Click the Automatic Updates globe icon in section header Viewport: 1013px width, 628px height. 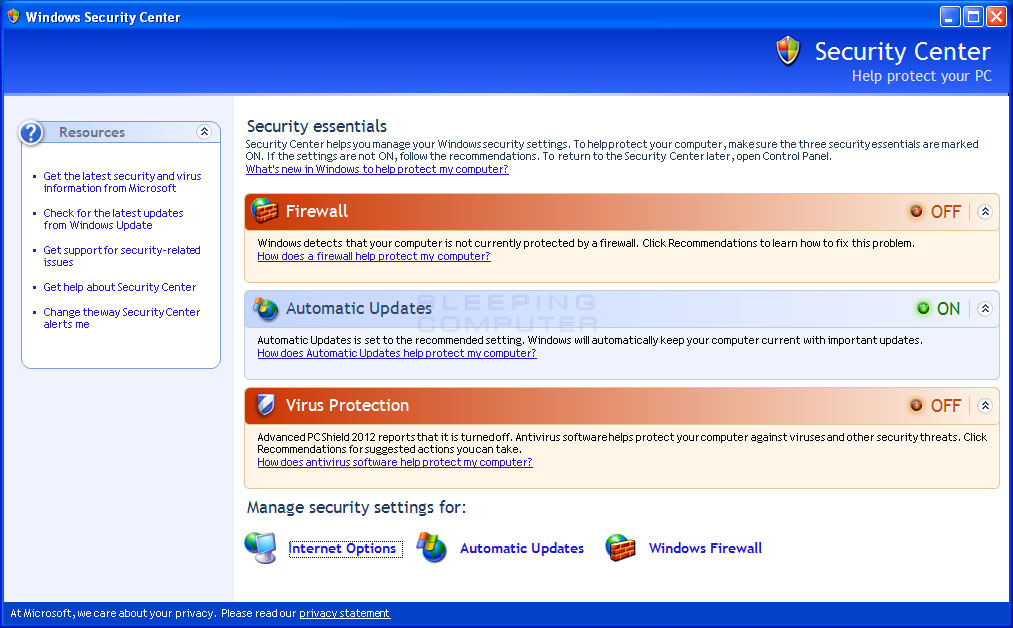click(265, 309)
